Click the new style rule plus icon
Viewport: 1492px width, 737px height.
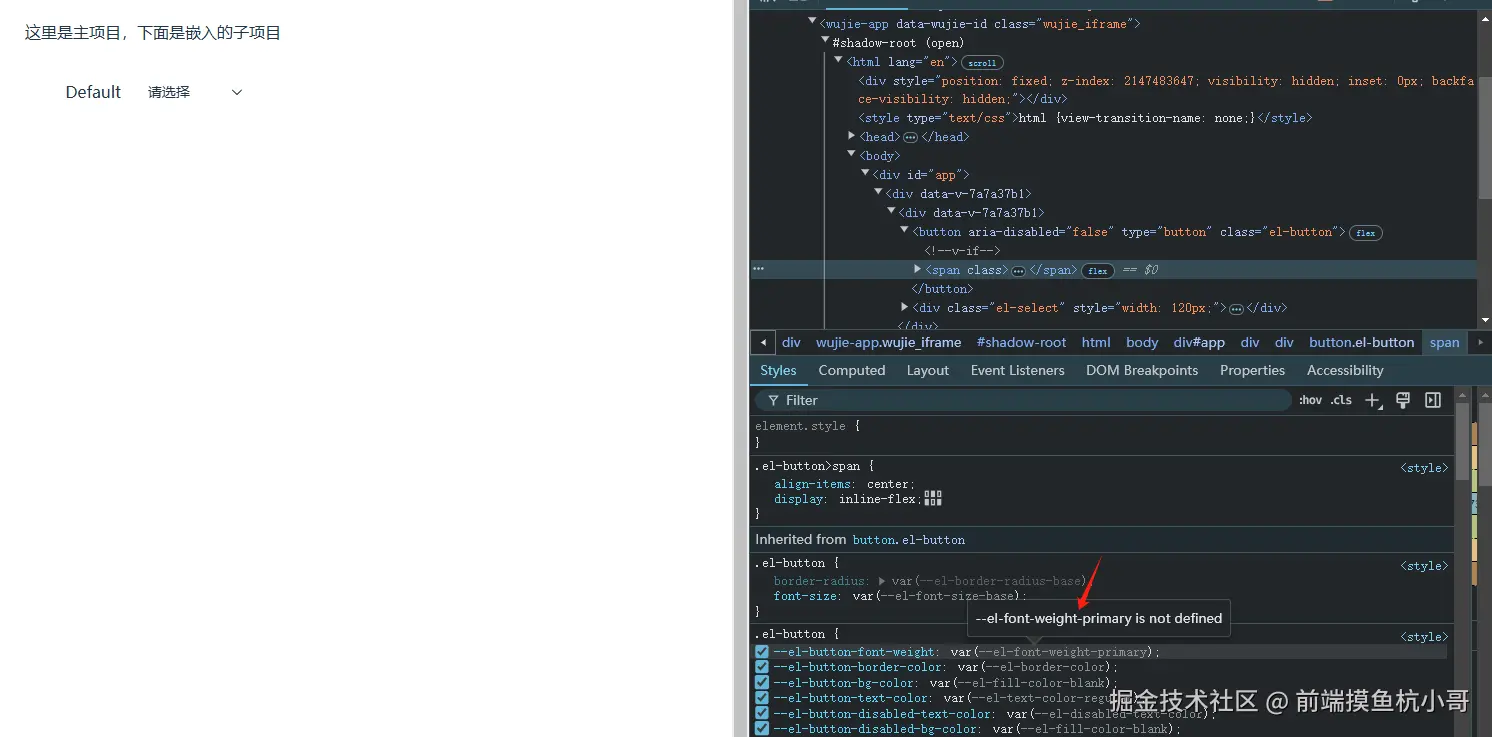[x=1372, y=400]
